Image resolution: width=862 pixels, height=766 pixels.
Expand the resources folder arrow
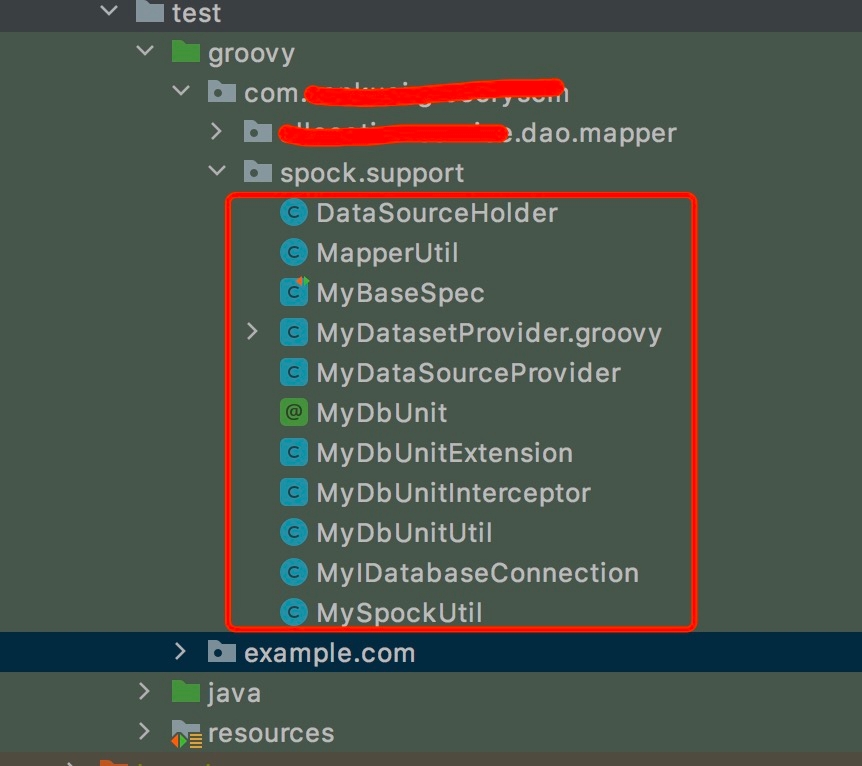point(146,732)
